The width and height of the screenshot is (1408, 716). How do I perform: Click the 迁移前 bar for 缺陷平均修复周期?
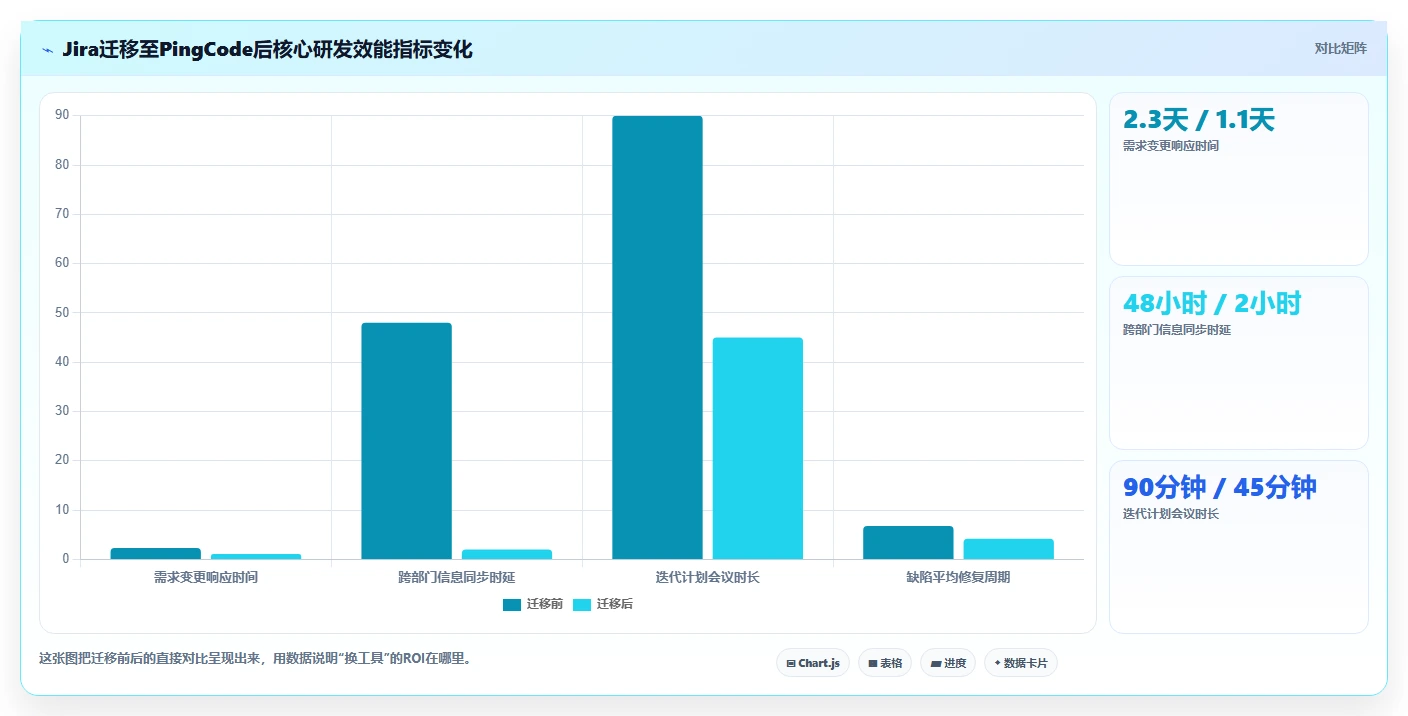[908, 542]
